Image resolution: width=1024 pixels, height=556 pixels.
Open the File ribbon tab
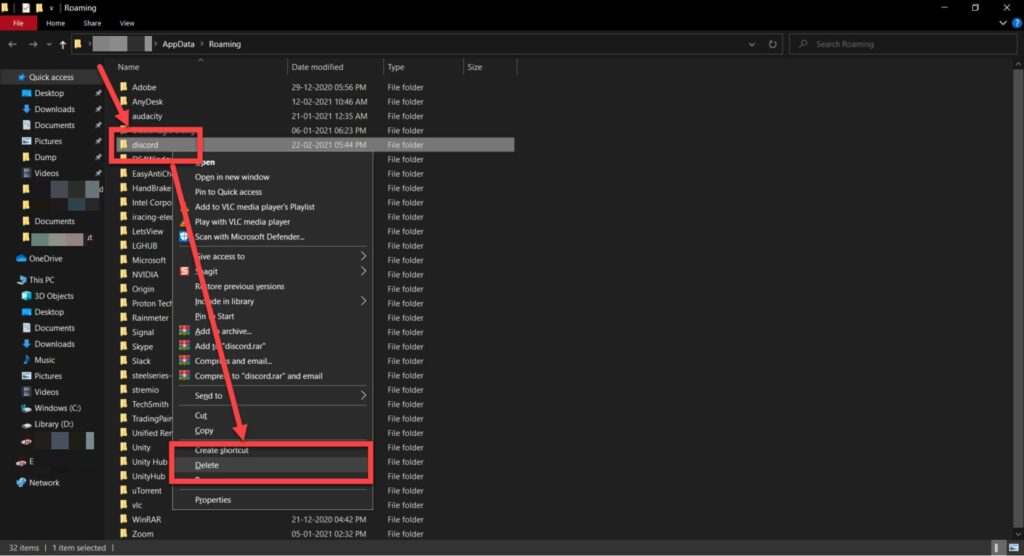(18, 23)
